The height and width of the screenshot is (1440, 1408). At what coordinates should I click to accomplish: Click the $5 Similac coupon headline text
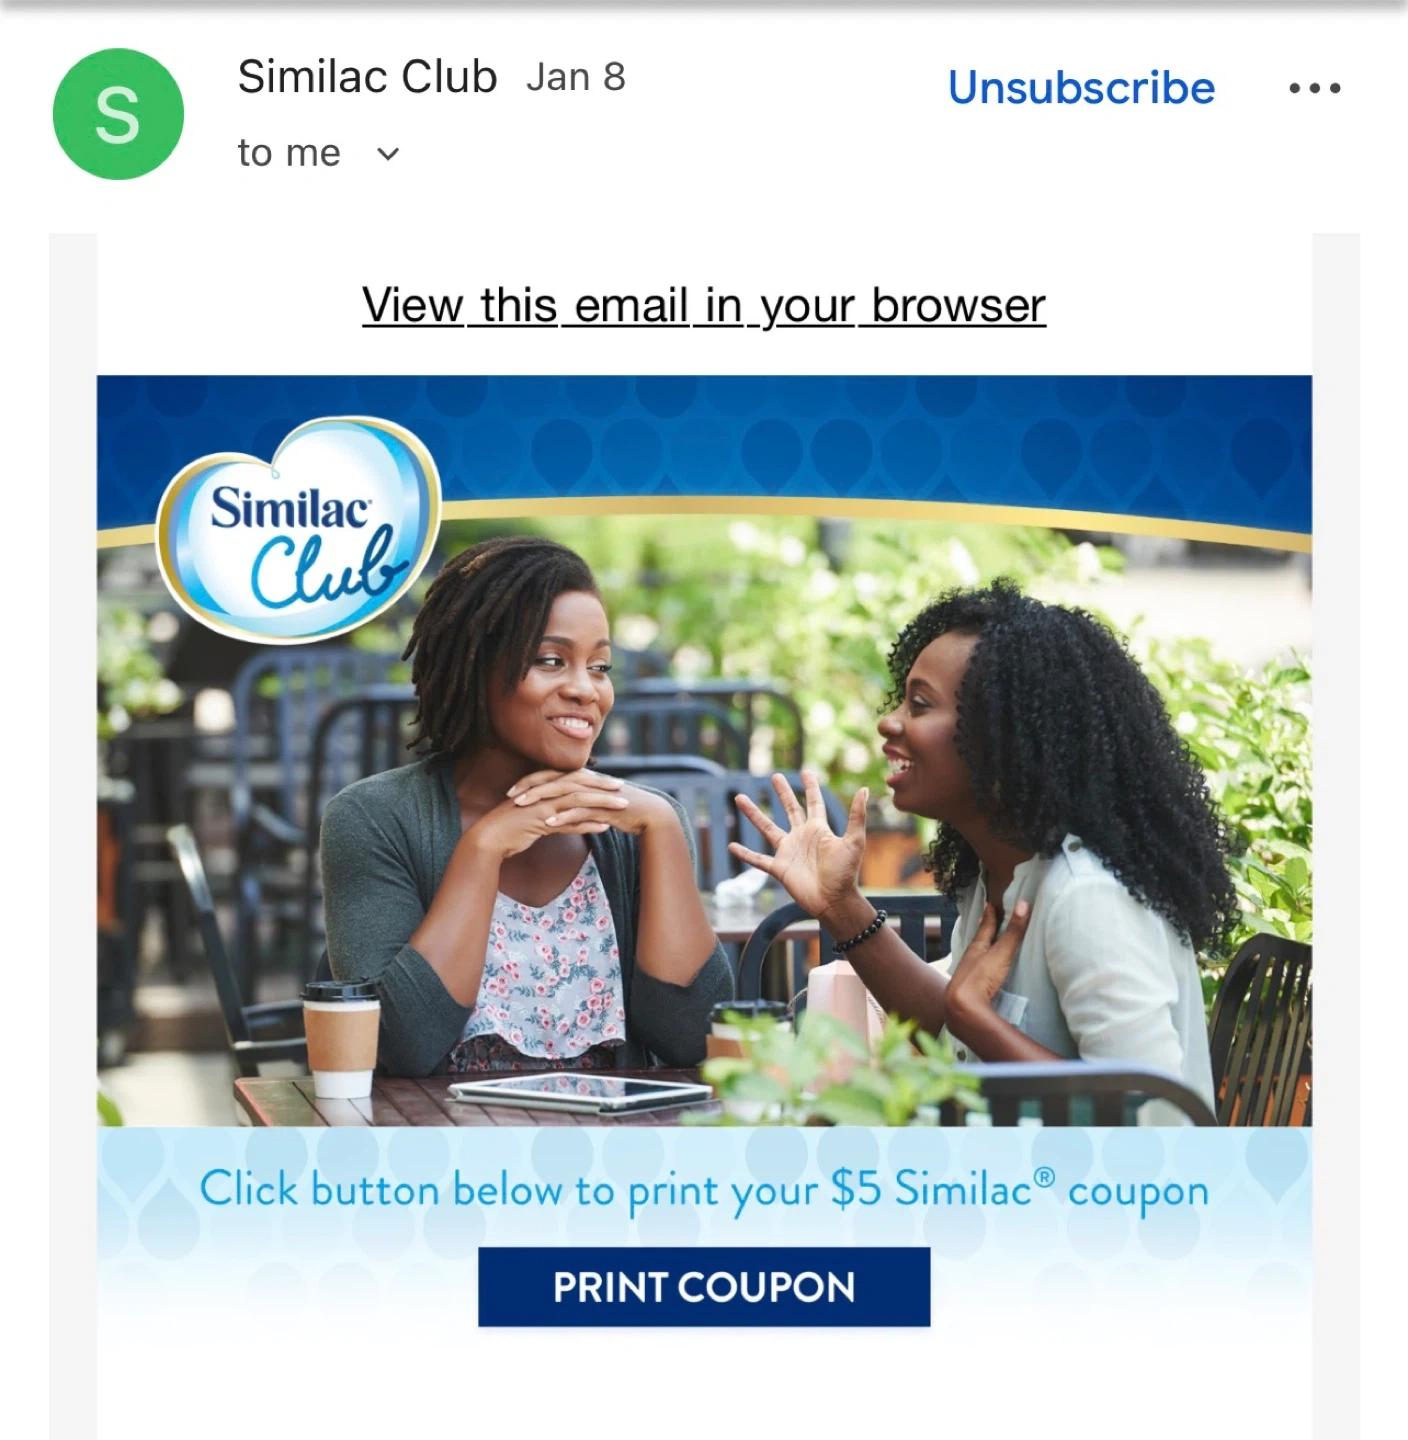click(704, 1190)
